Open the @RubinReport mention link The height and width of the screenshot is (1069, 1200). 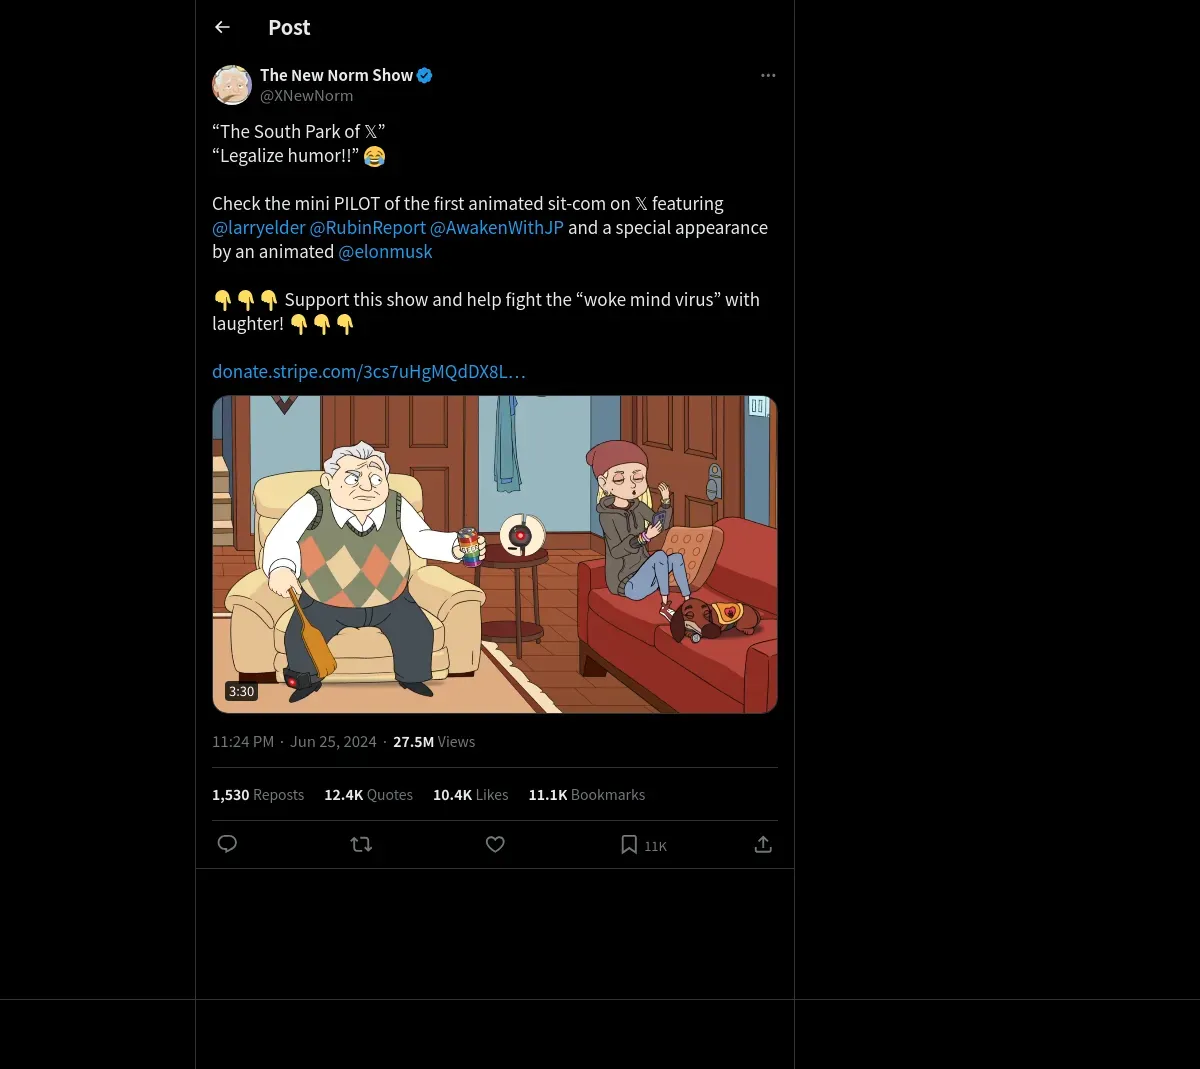367,228
